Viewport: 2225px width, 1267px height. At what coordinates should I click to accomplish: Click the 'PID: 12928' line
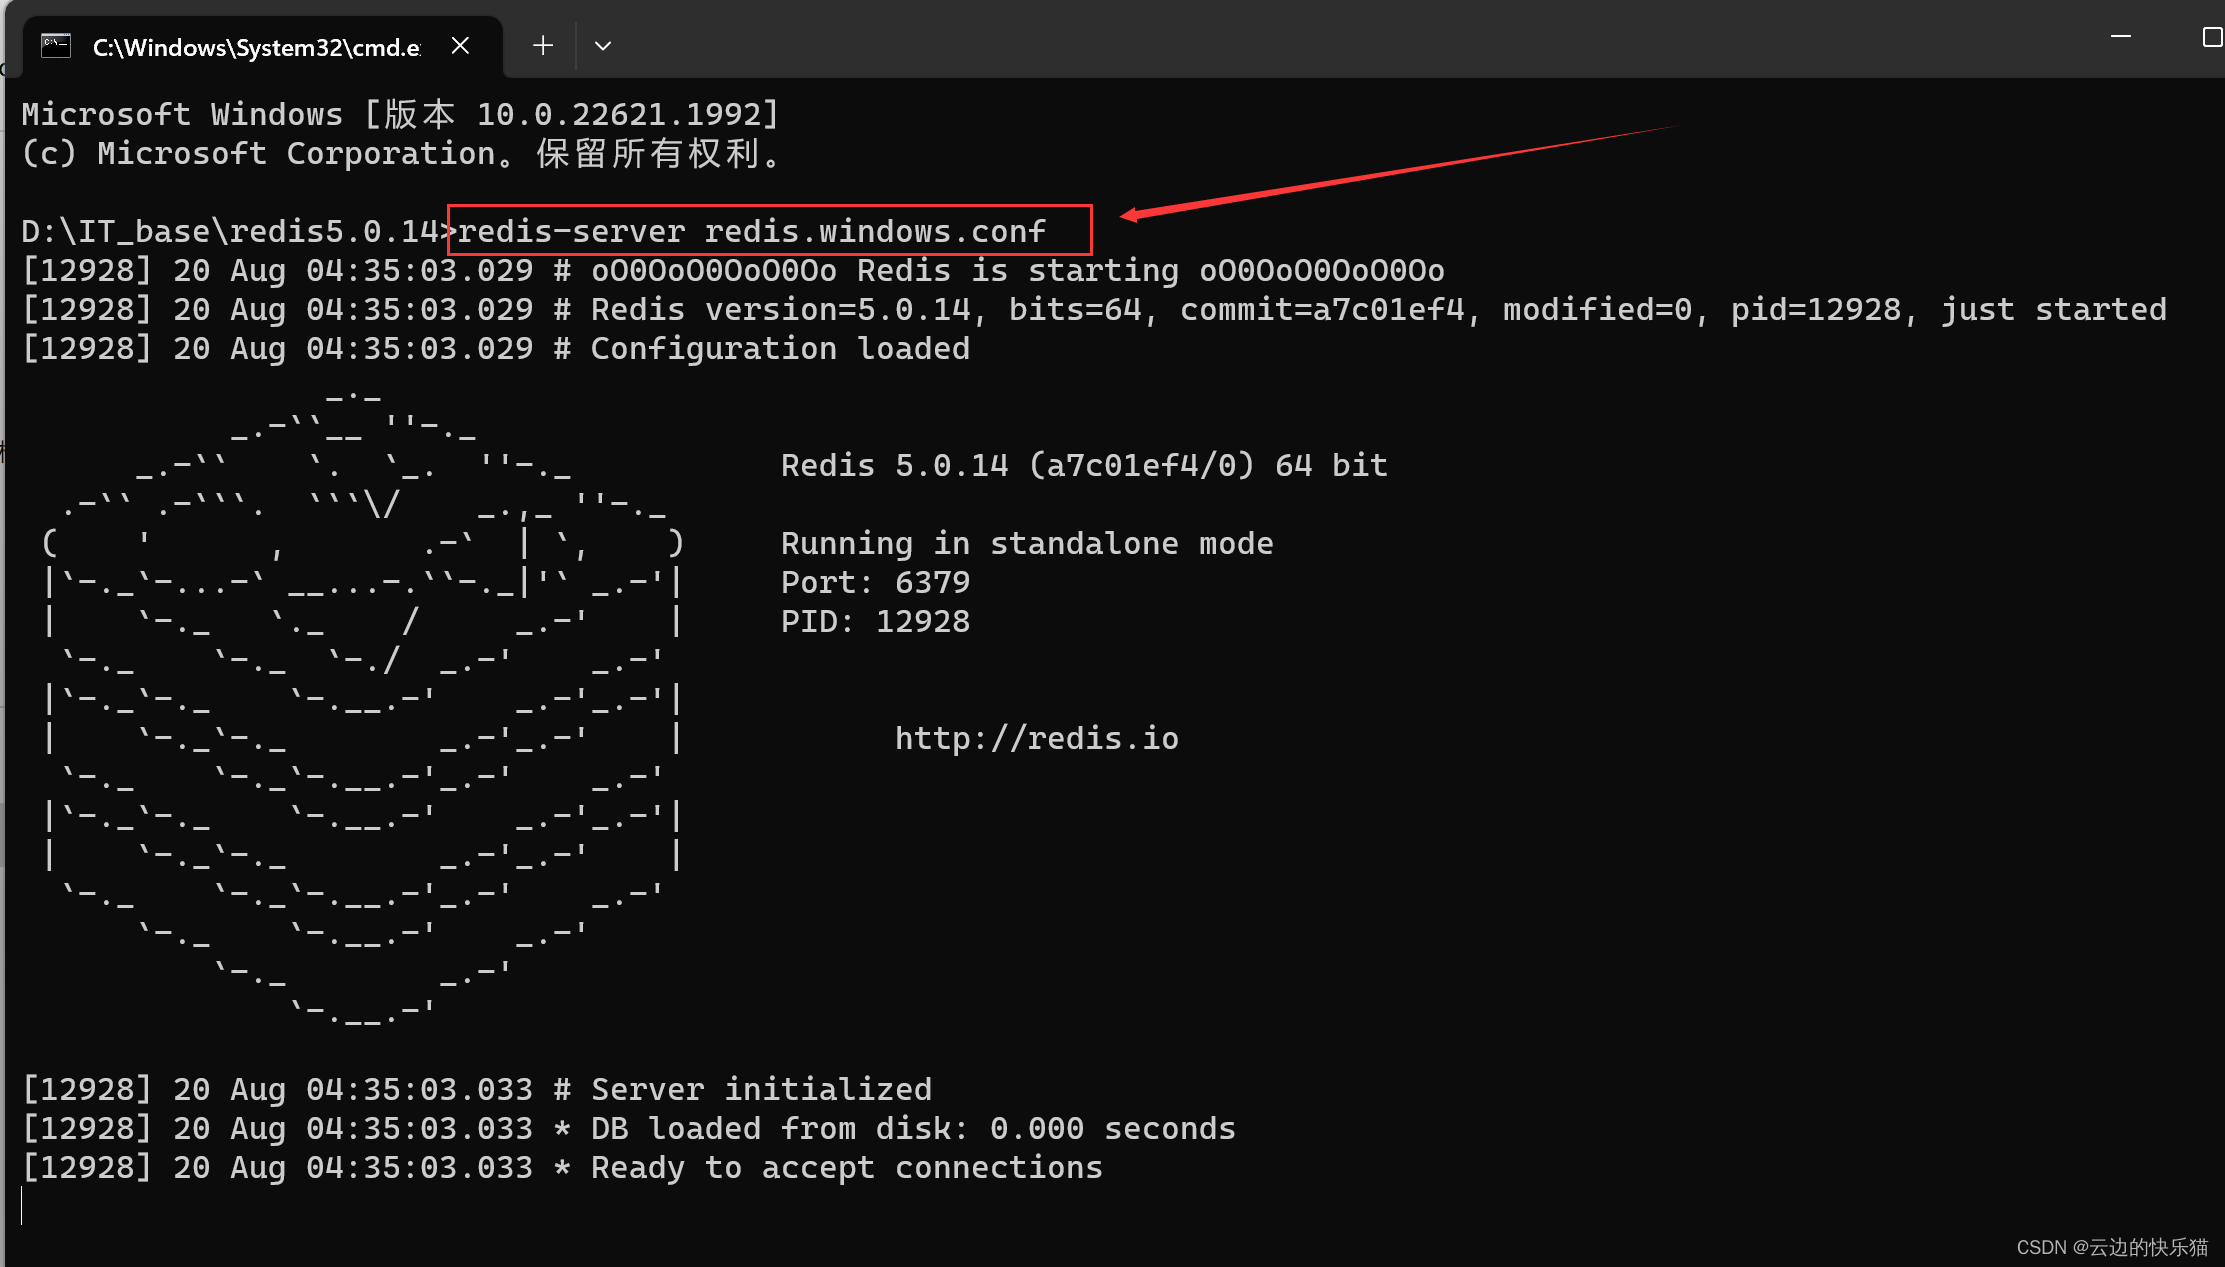(x=875, y=621)
